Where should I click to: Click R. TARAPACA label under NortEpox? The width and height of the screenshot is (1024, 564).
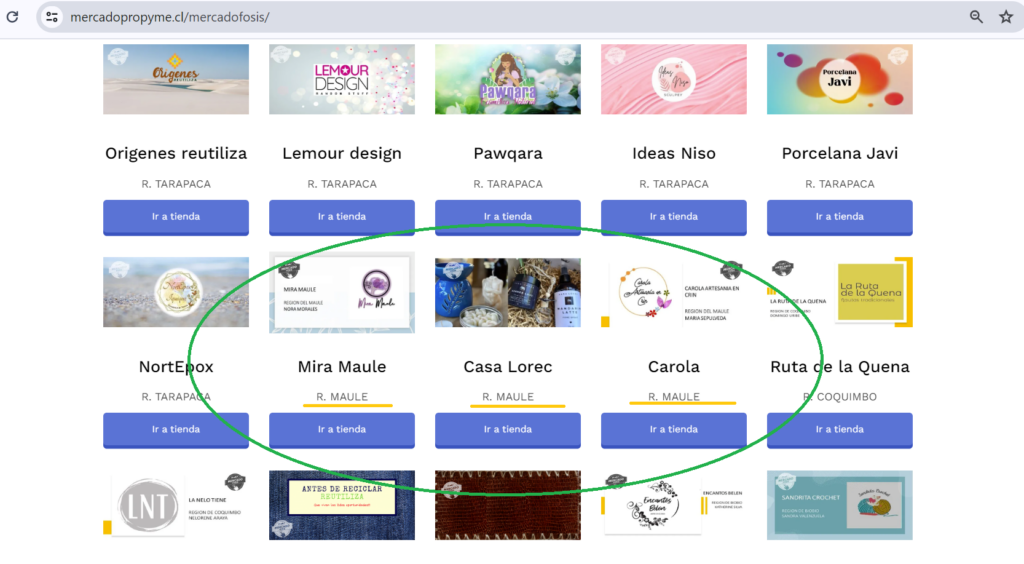point(176,397)
